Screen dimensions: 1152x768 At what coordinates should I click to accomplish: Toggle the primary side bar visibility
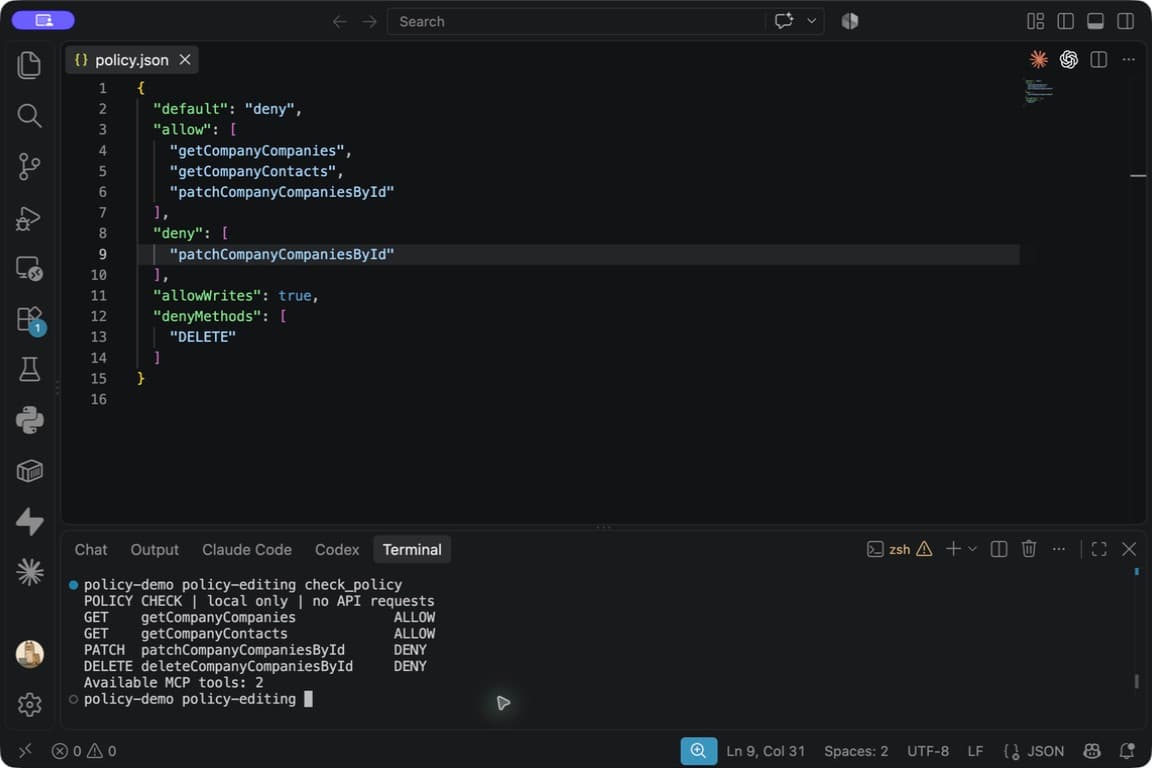click(1065, 21)
